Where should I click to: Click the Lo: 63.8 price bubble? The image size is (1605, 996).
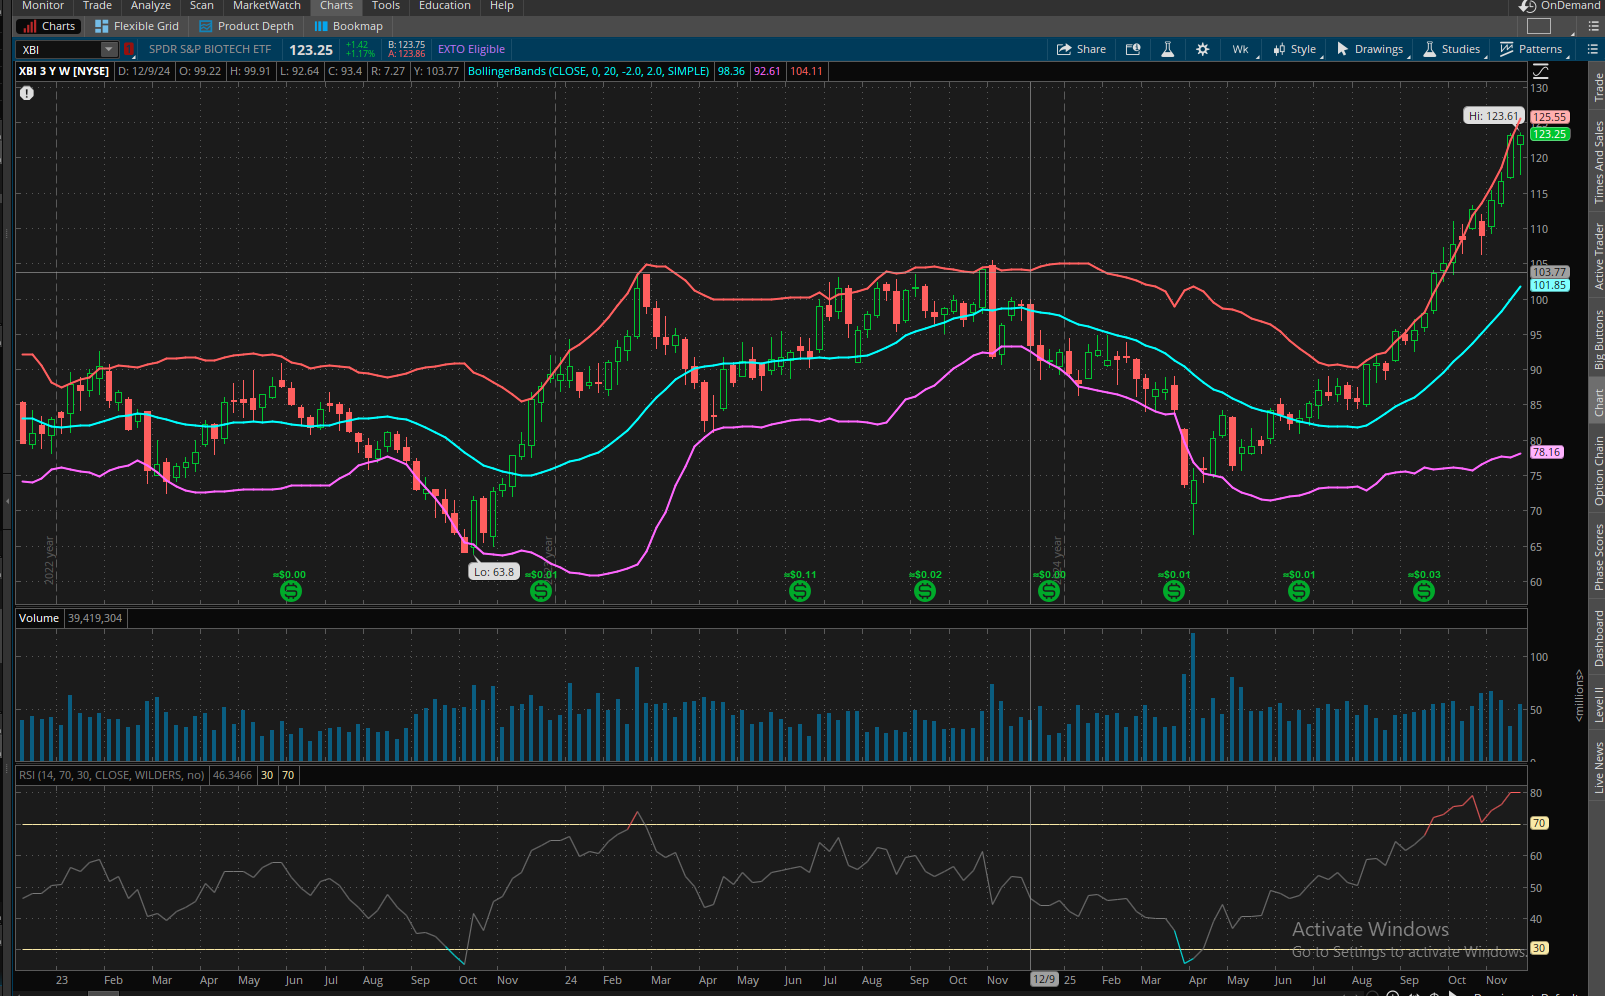494,572
